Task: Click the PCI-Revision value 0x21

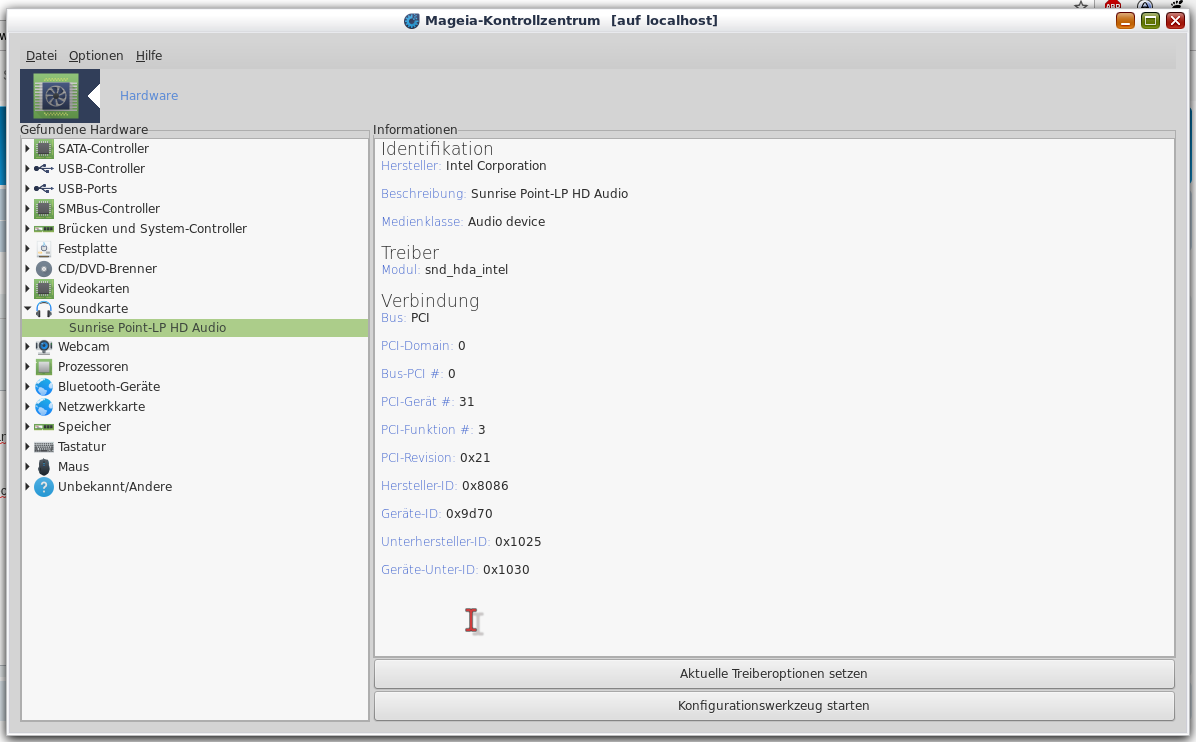Action: (475, 458)
